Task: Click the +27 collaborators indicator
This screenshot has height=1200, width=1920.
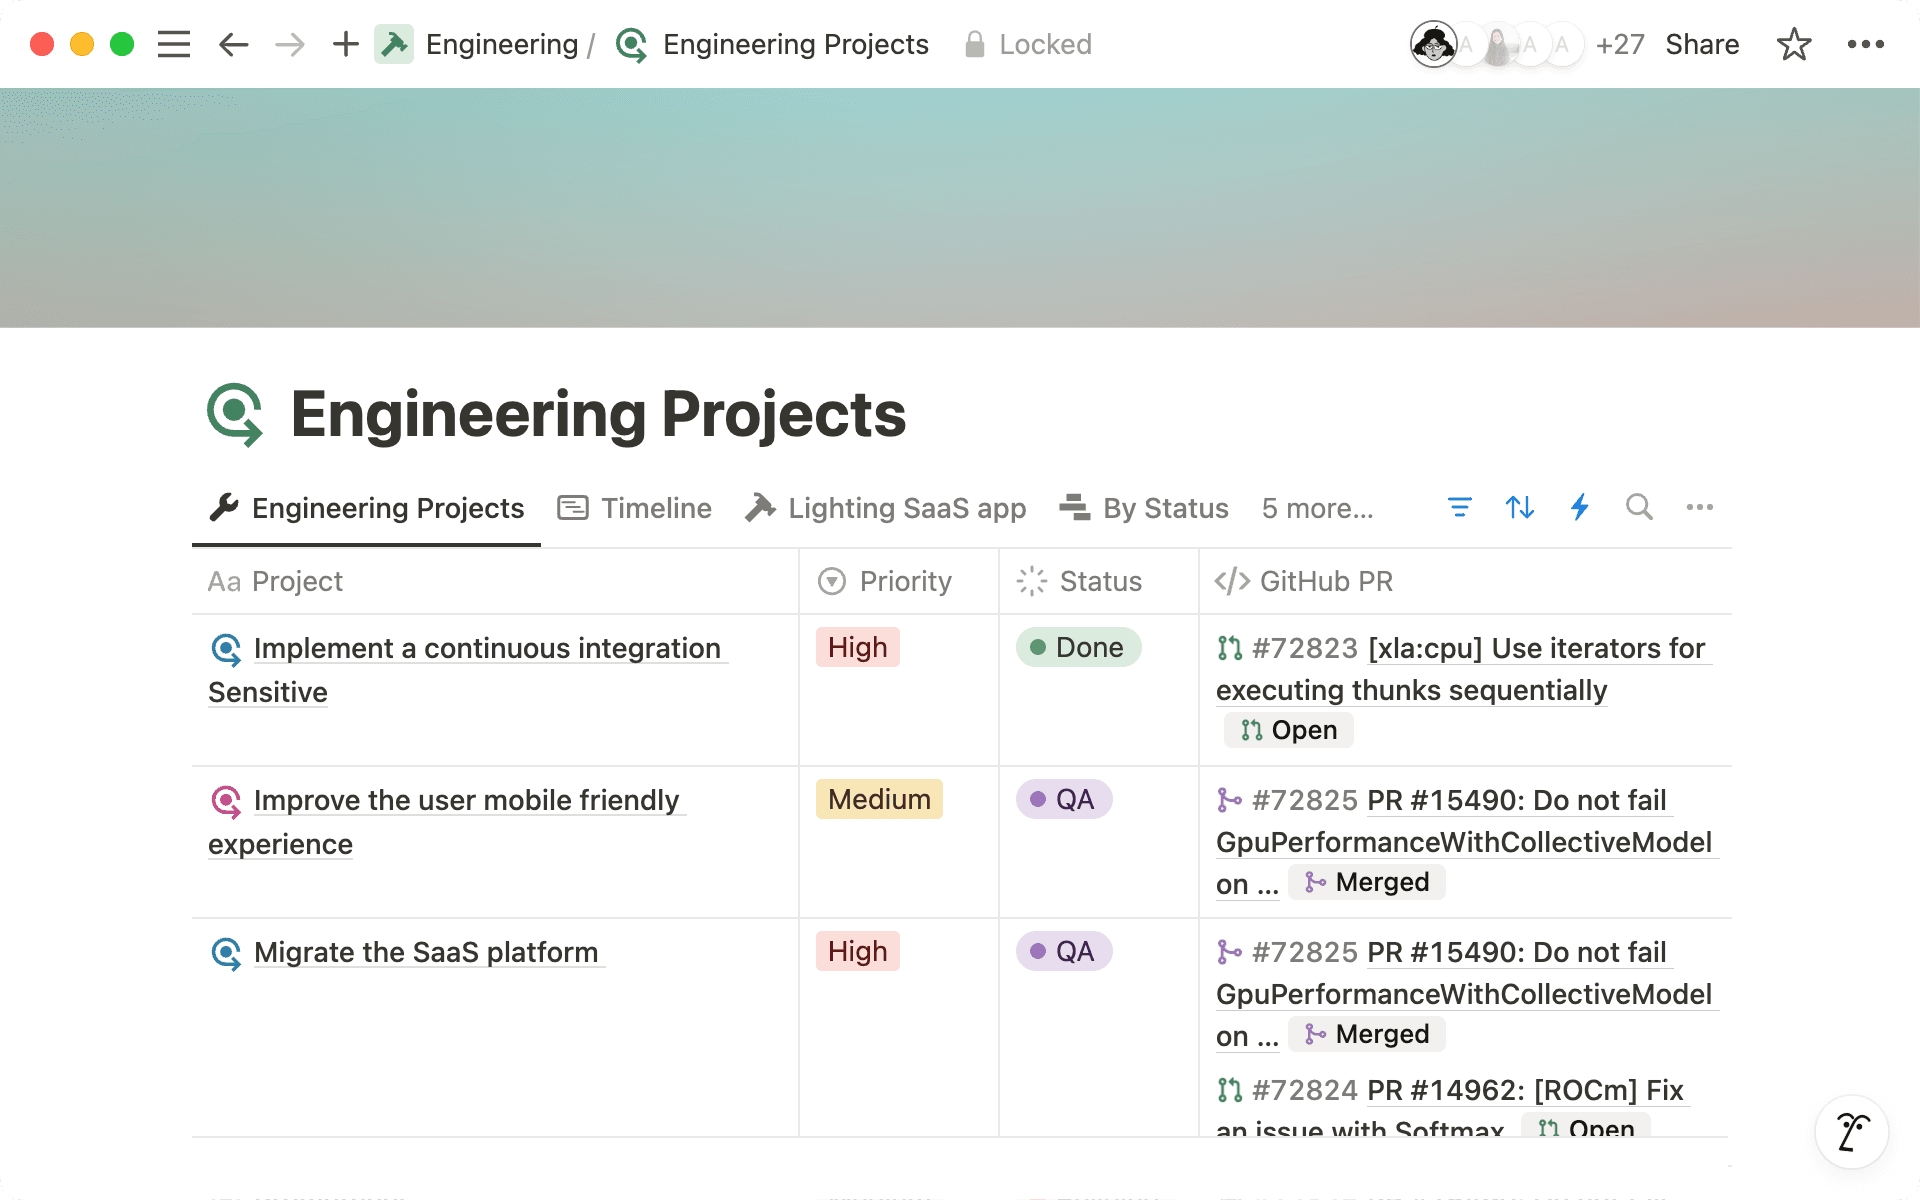Action: point(1620,44)
